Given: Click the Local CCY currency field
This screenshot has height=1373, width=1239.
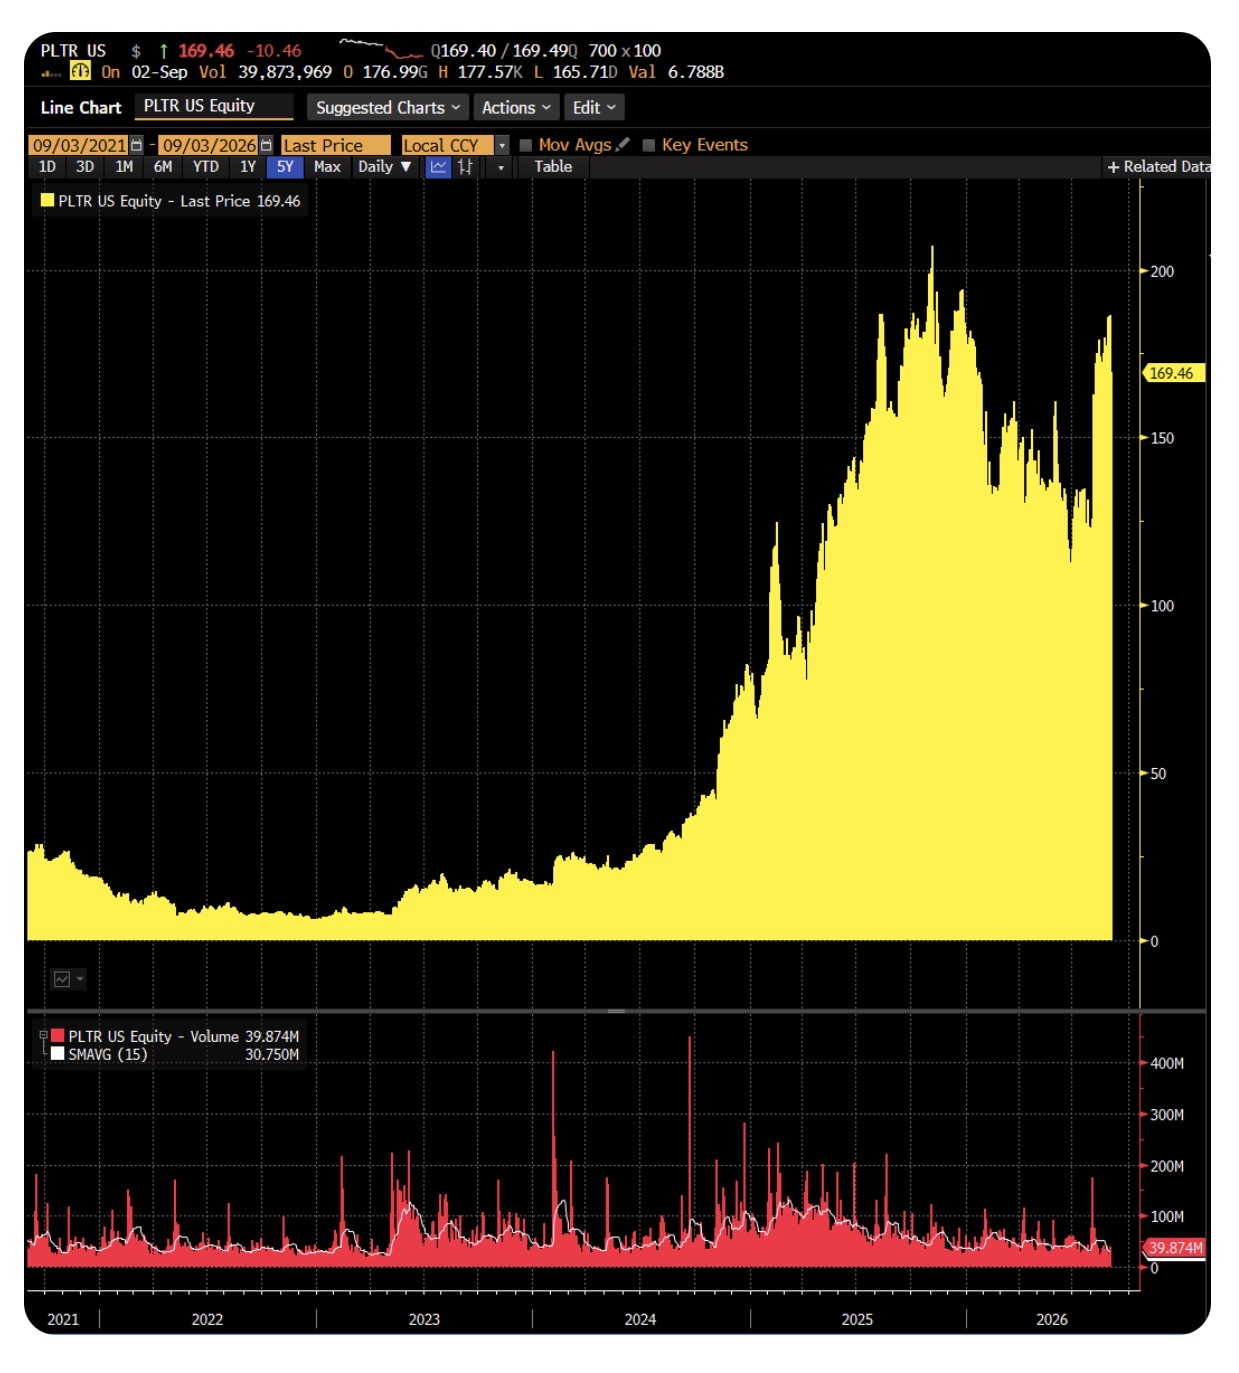Looking at the screenshot, I should 447,145.
